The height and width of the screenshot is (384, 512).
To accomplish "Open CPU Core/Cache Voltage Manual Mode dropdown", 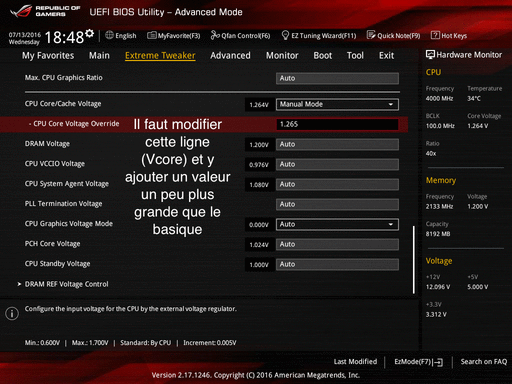I will tap(337, 104).
